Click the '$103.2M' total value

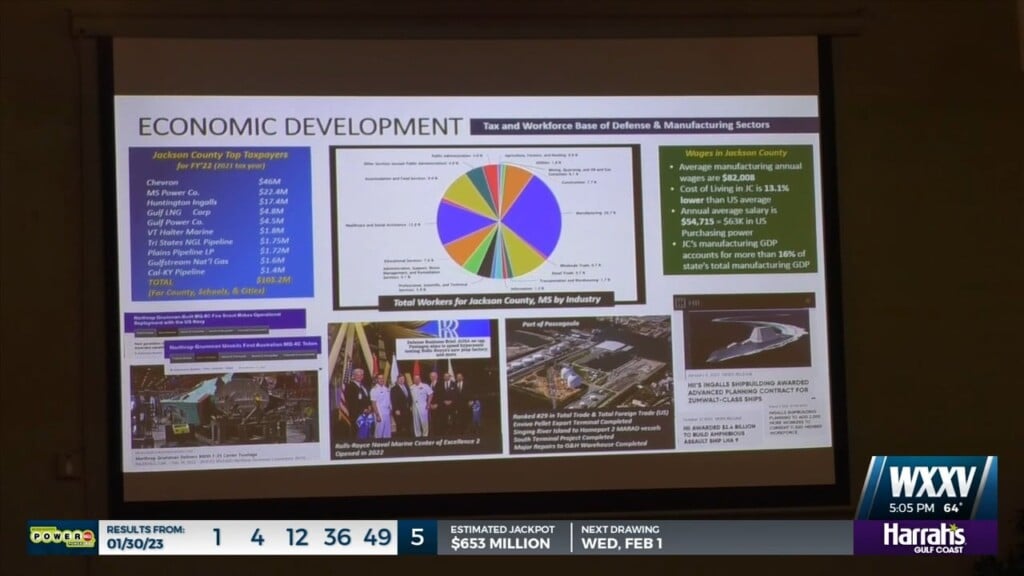pos(274,280)
